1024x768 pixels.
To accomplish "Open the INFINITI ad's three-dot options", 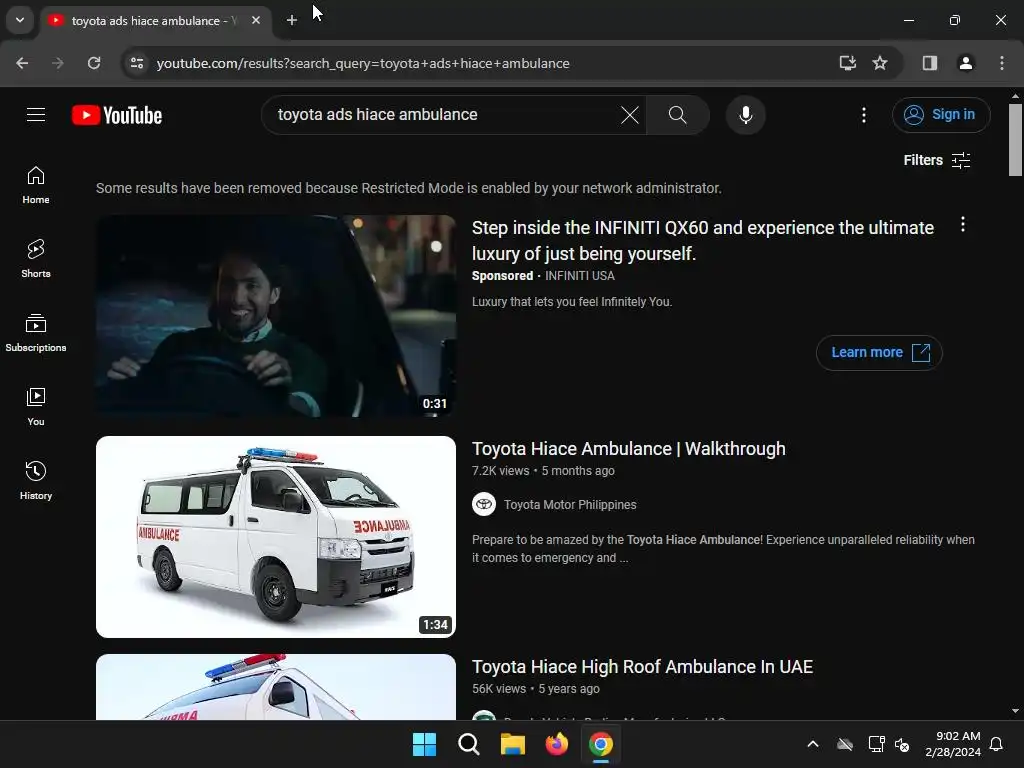I will [x=962, y=225].
